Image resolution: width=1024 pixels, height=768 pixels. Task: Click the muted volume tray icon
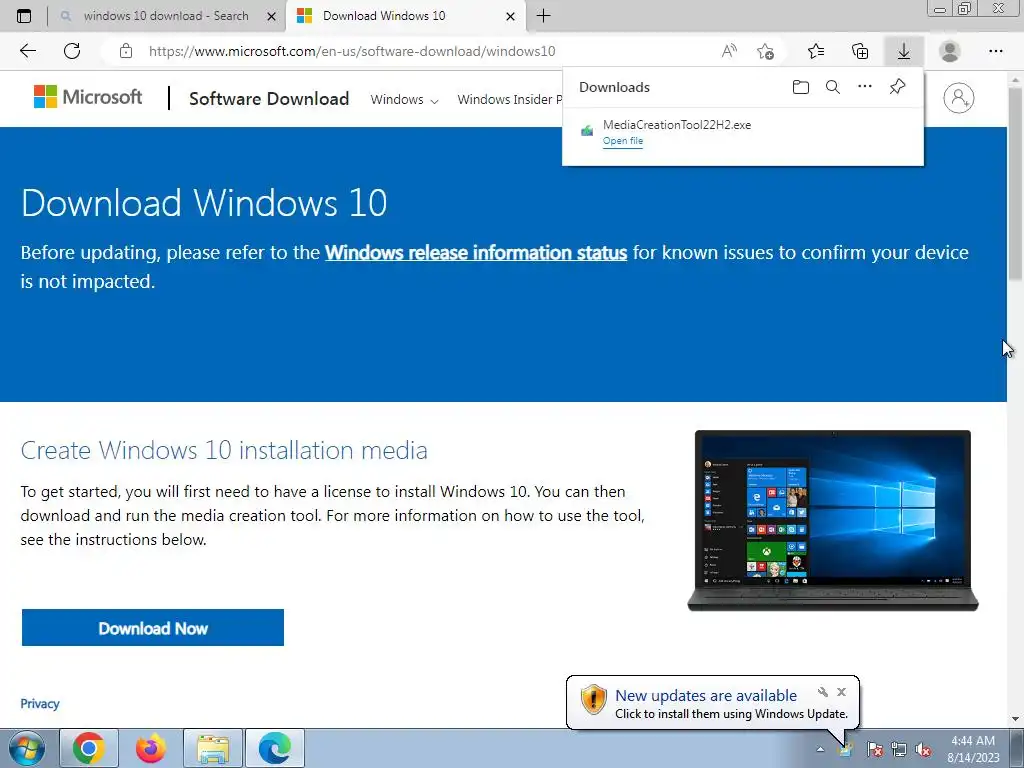coord(923,749)
